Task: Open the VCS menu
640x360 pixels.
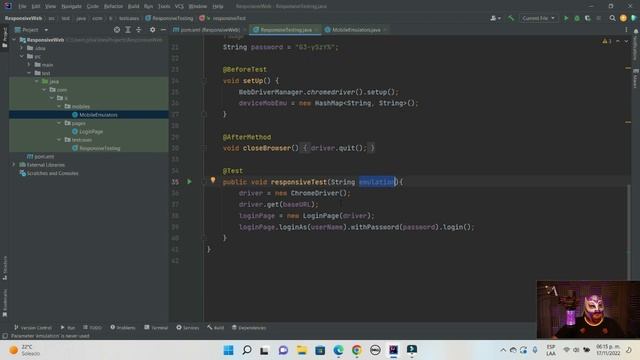Action: pos(179,6)
